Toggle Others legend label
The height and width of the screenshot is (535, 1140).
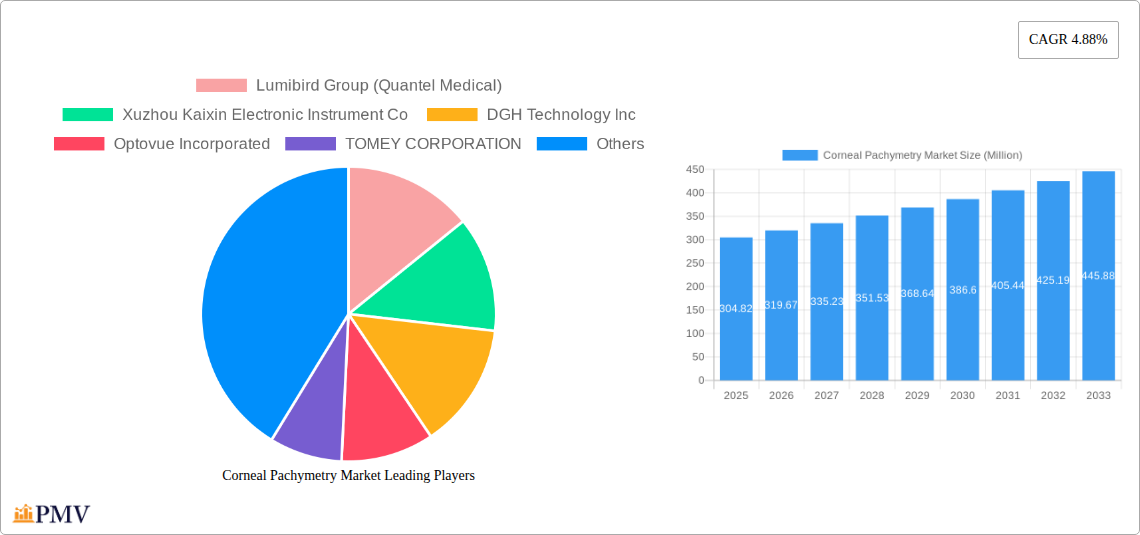620,144
